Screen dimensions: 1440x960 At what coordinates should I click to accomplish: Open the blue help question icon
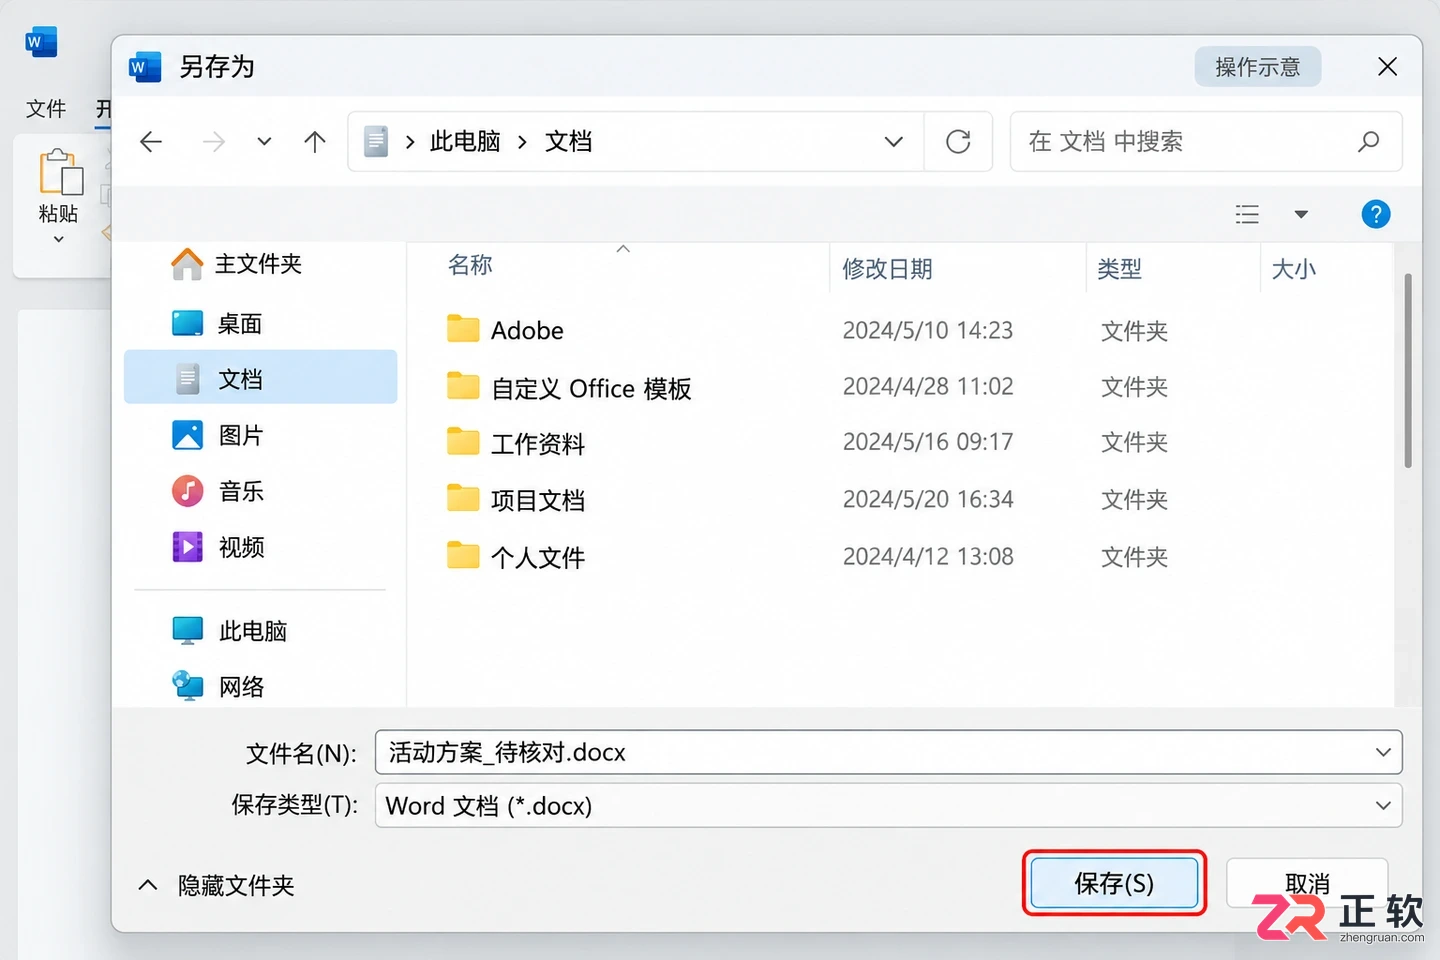tap(1376, 214)
